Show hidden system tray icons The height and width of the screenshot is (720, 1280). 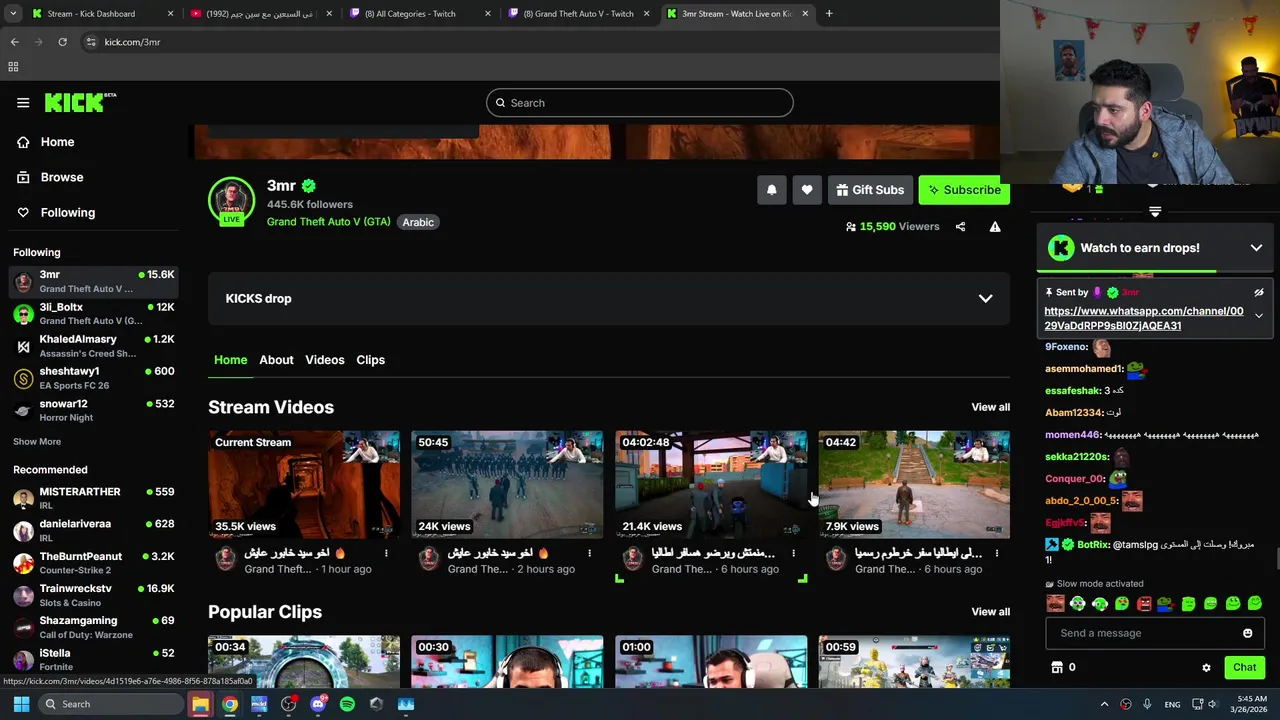(1104, 704)
